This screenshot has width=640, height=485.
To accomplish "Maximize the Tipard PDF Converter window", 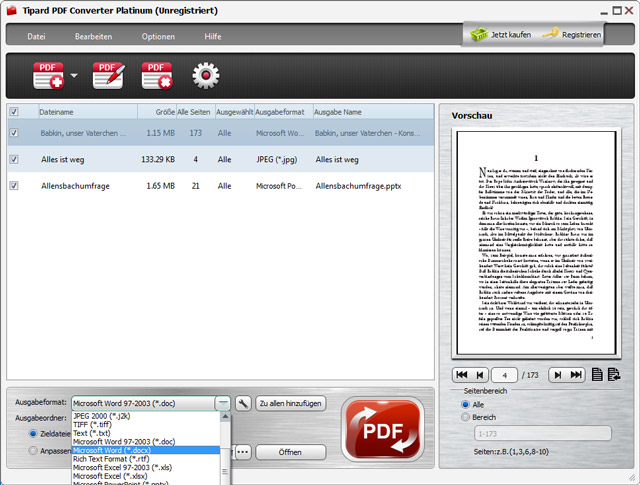I will click(617, 11).
